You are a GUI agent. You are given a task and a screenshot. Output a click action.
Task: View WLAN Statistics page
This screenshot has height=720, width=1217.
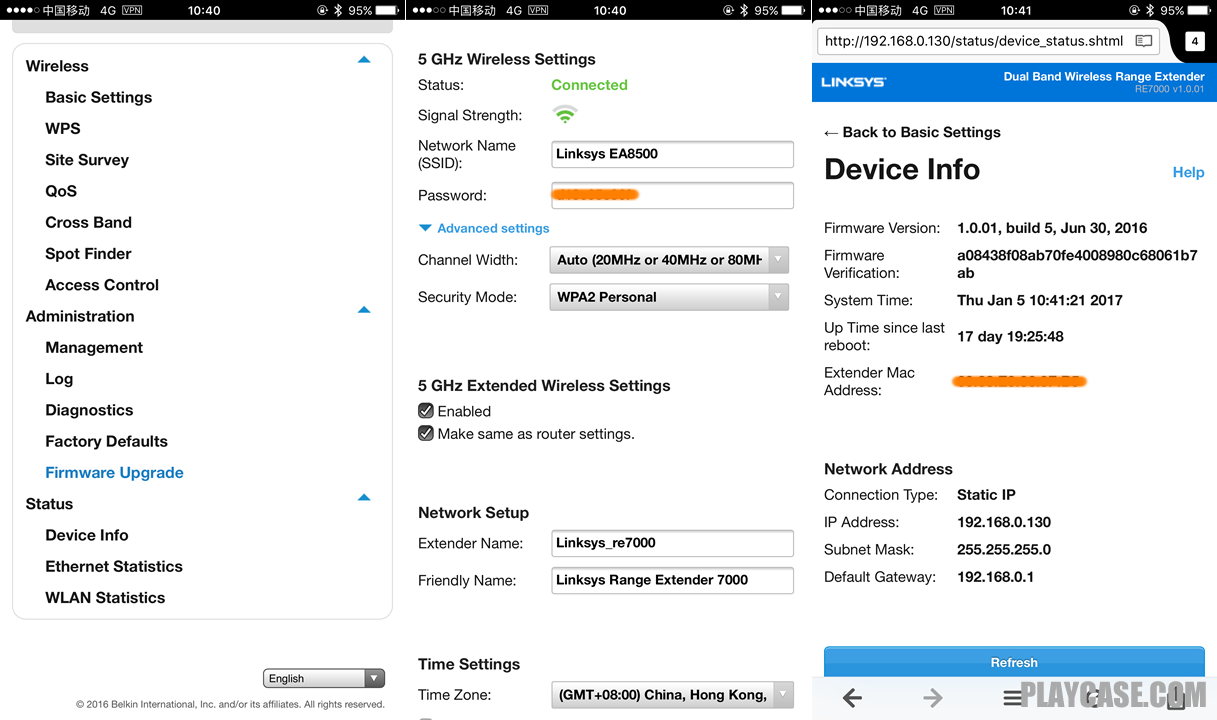(105, 597)
